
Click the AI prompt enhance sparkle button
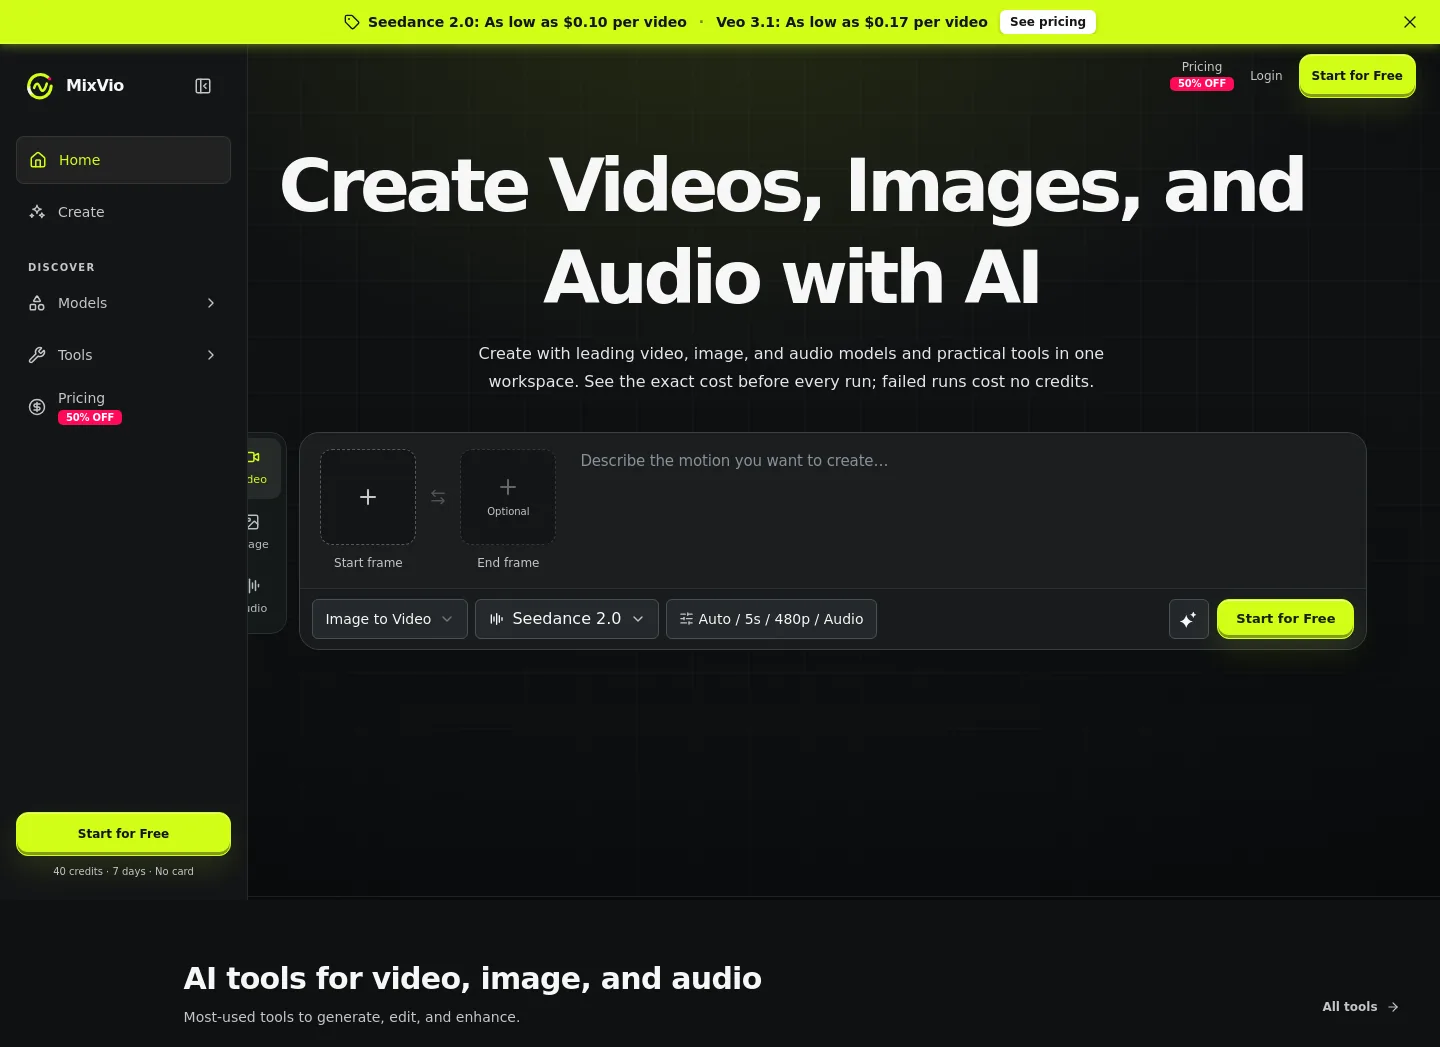point(1189,619)
